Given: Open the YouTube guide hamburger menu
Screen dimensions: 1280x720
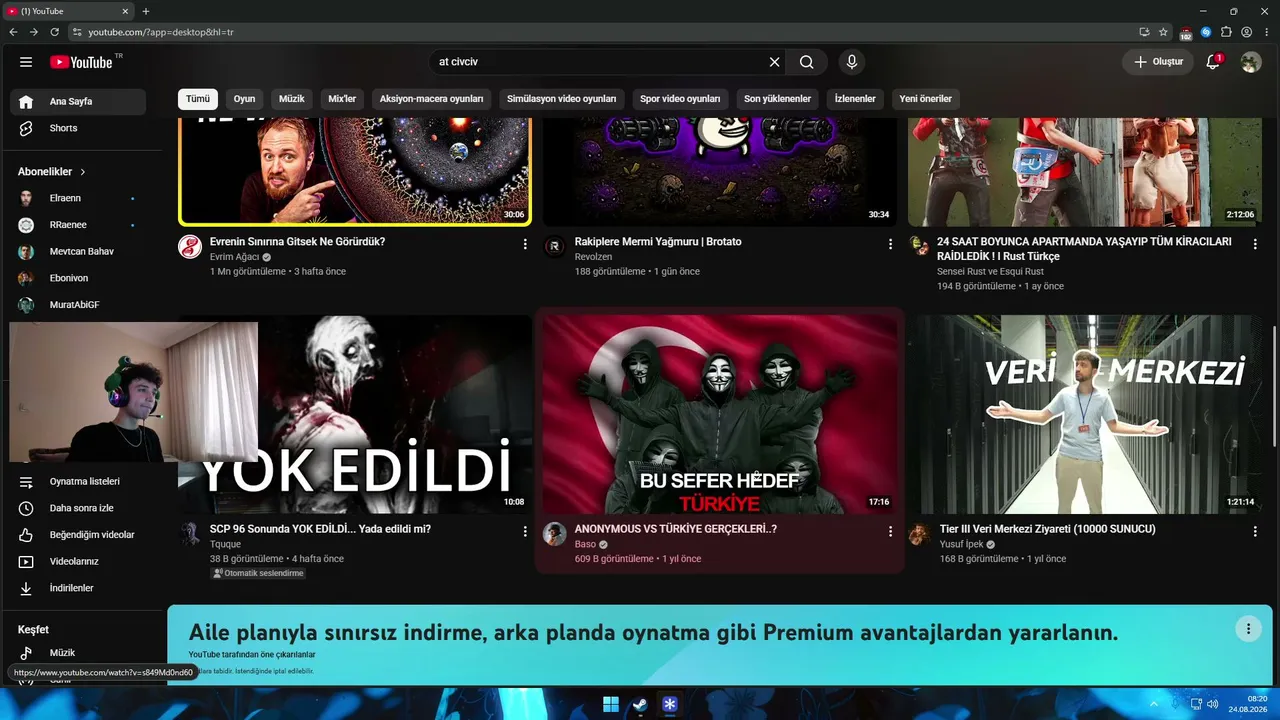Looking at the screenshot, I should coord(26,62).
